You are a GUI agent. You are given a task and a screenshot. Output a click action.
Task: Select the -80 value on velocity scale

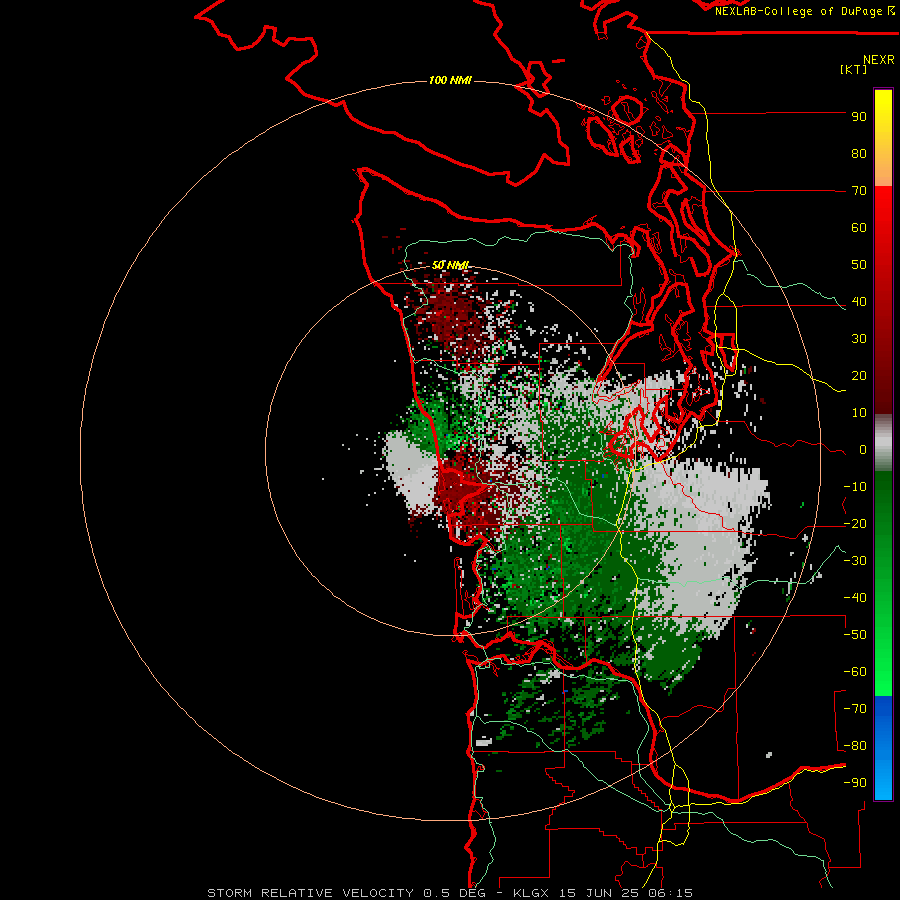pos(855,746)
